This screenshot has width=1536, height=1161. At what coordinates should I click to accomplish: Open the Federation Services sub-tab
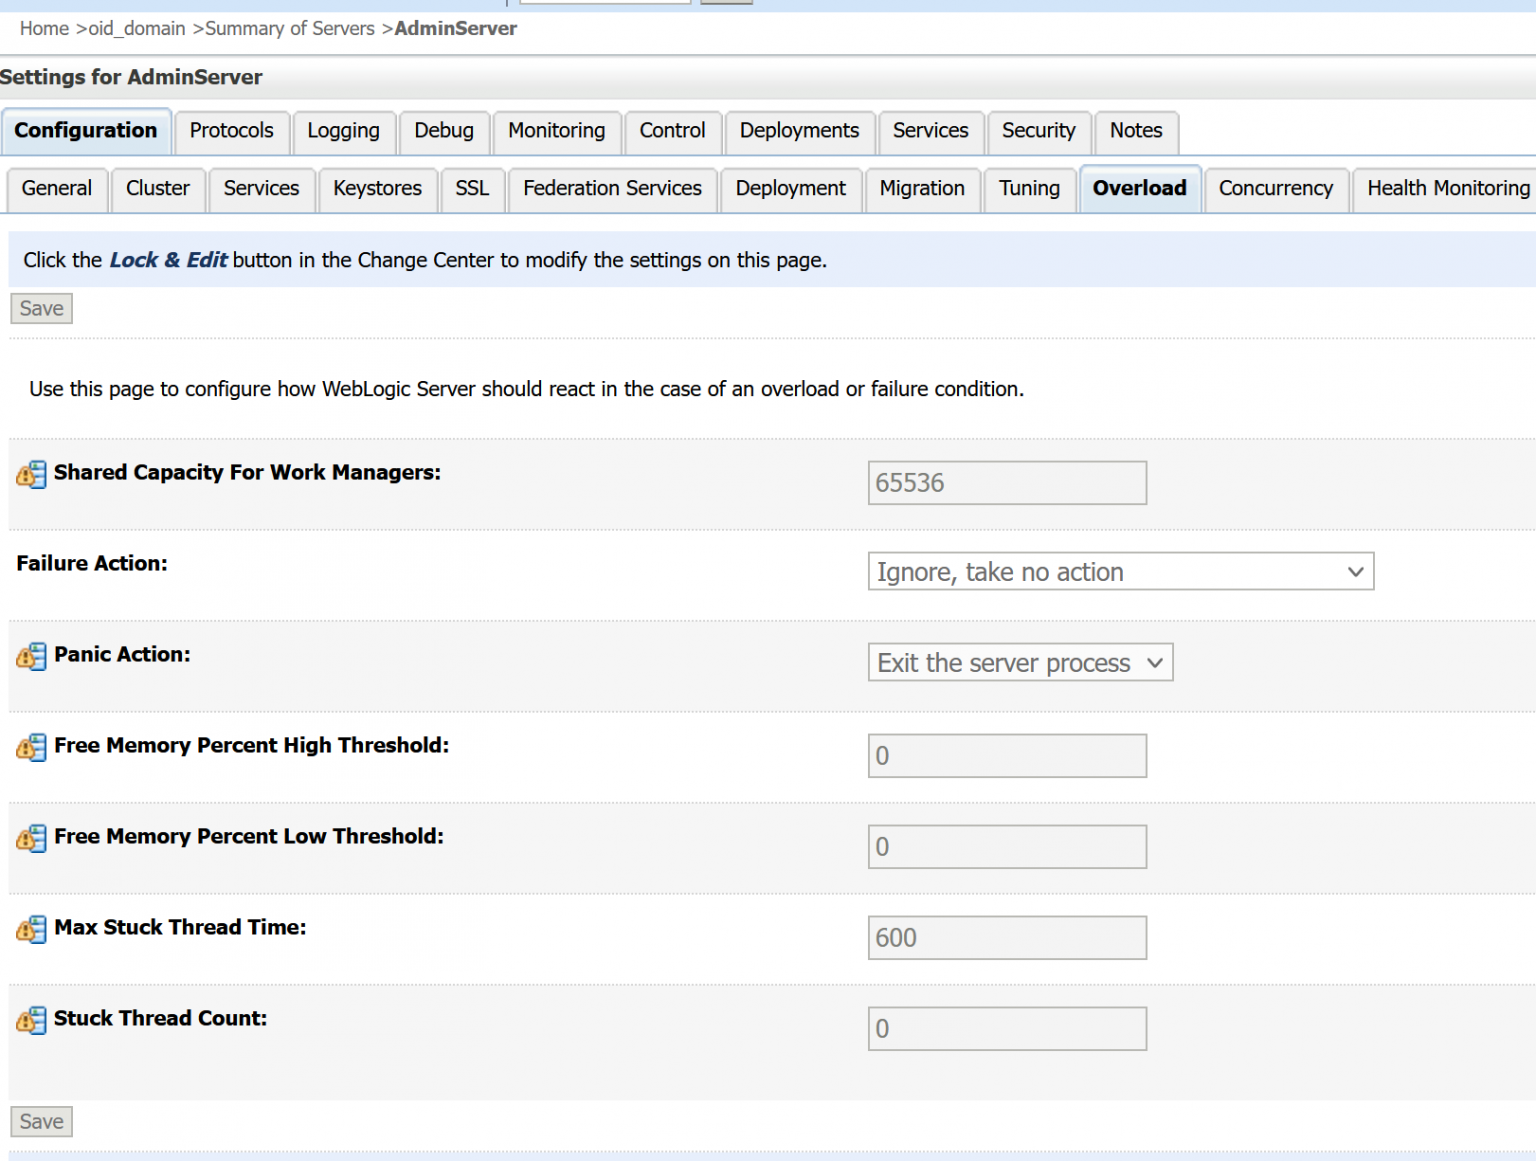[612, 189]
